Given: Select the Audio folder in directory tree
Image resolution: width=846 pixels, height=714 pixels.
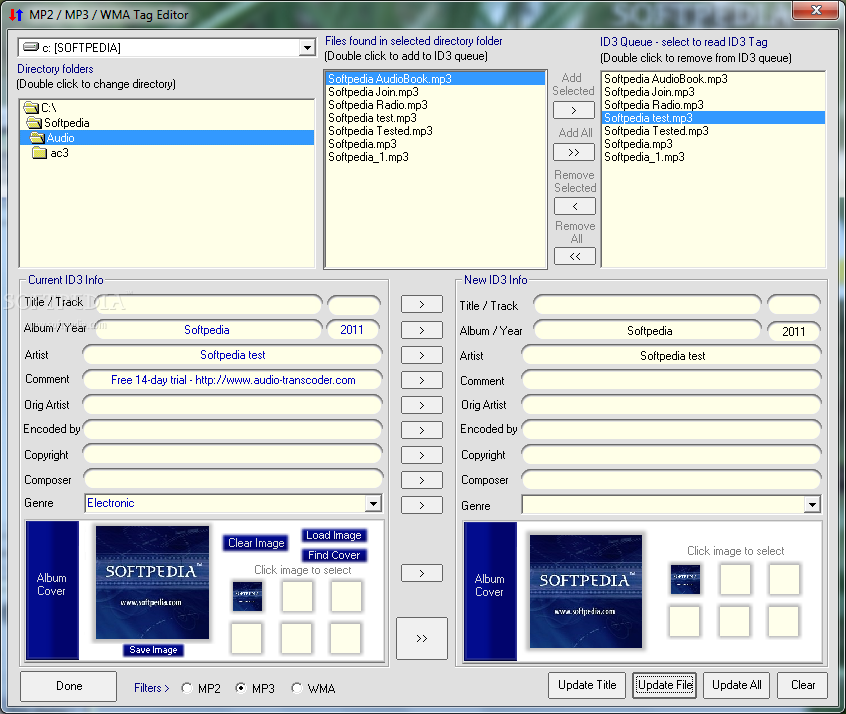Looking at the screenshot, I should pos(166,138).
